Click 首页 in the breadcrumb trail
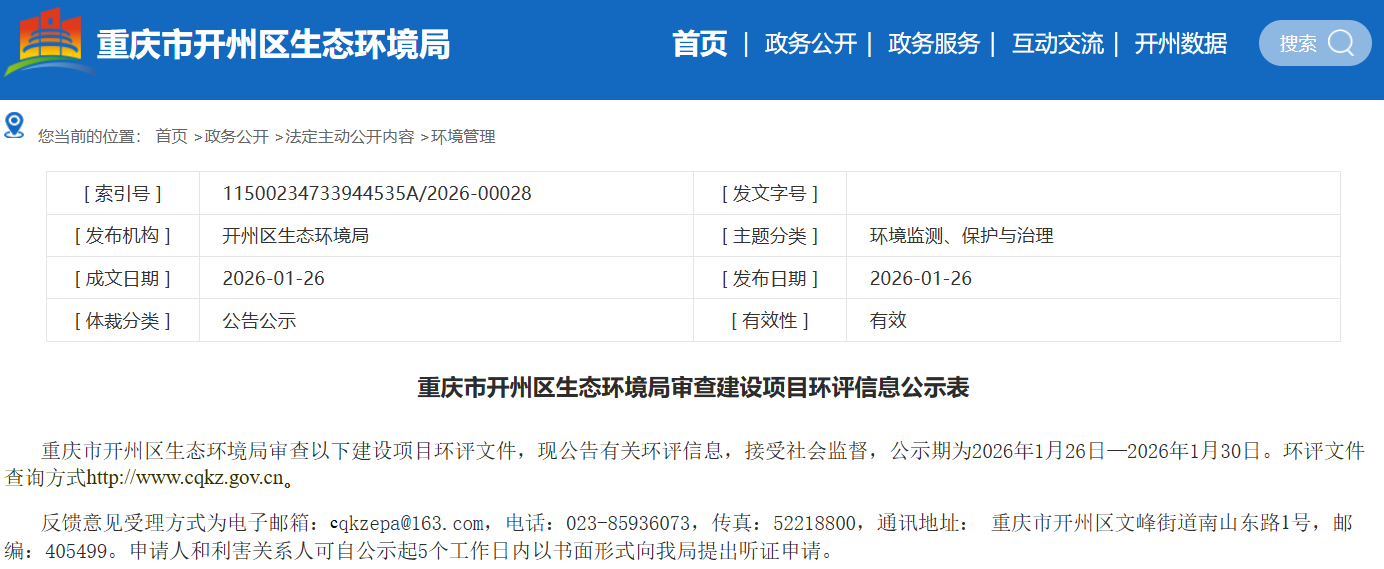 (171, 137)
